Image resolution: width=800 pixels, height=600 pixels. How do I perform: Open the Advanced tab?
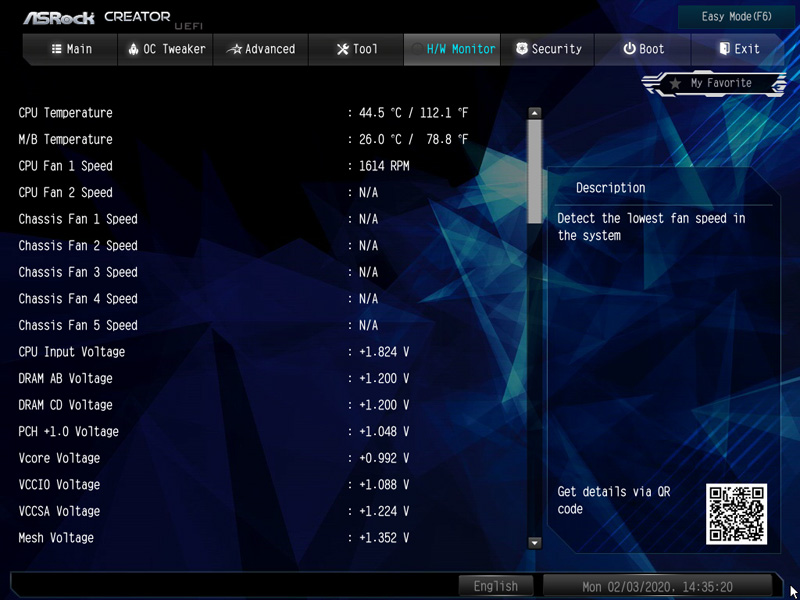click(261, 49)
